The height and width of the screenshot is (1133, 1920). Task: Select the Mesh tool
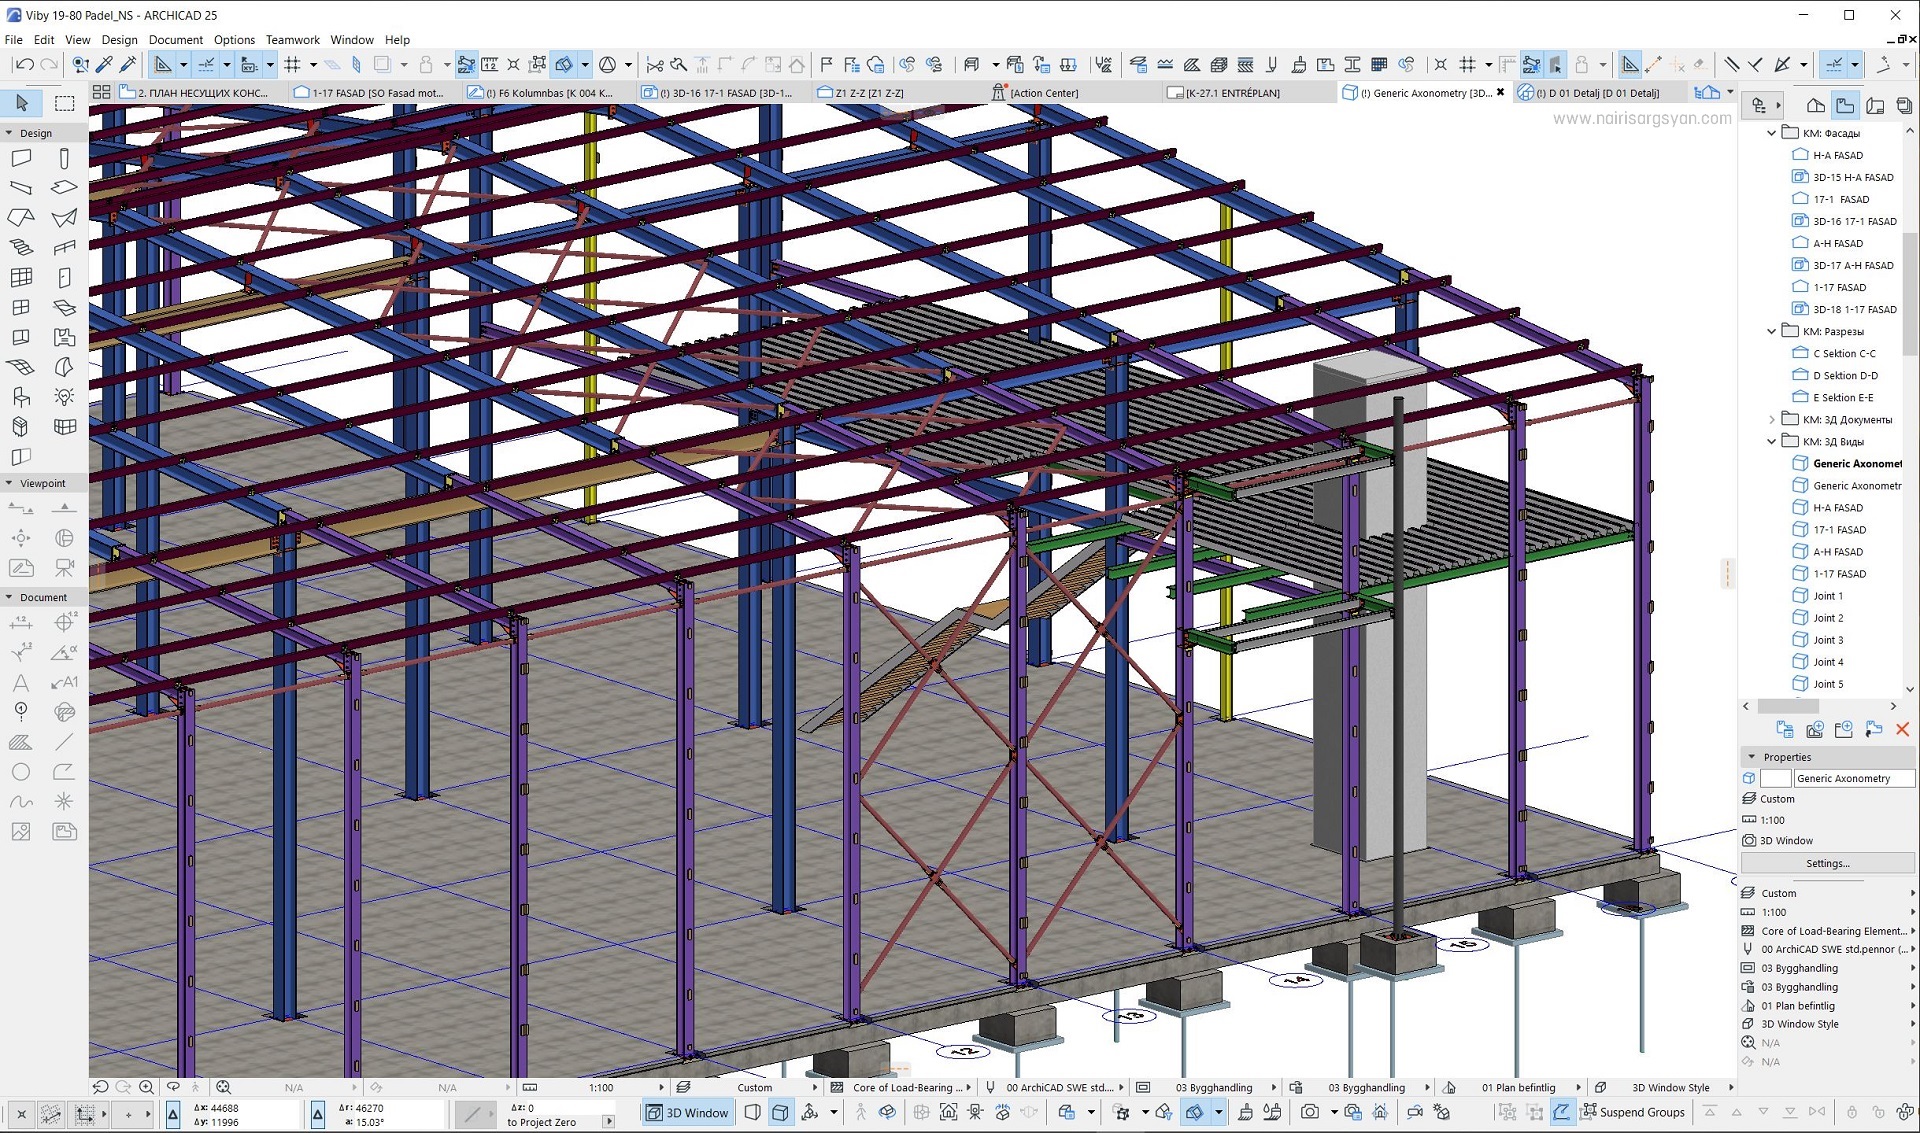[21, 367]
